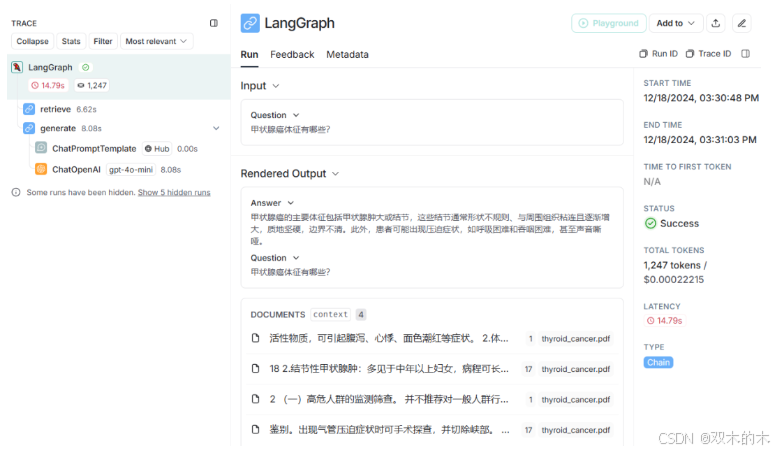Click the 1,247 tokens total value
The height and width of the screenshot is (452, 777).
click(x=675, y=265)
